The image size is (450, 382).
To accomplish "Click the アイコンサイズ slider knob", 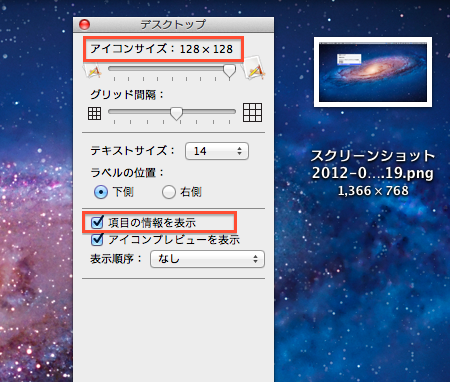I will pos(229,71).
